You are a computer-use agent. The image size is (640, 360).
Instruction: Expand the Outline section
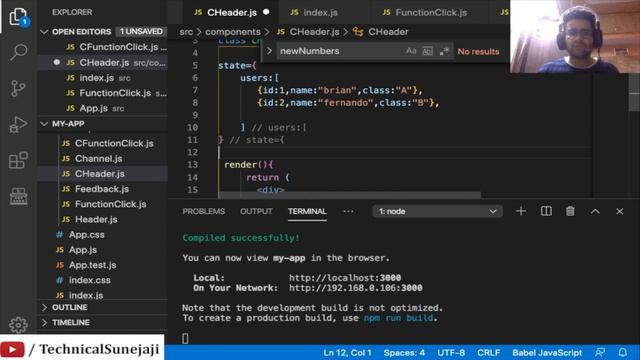tap(44, 307)
